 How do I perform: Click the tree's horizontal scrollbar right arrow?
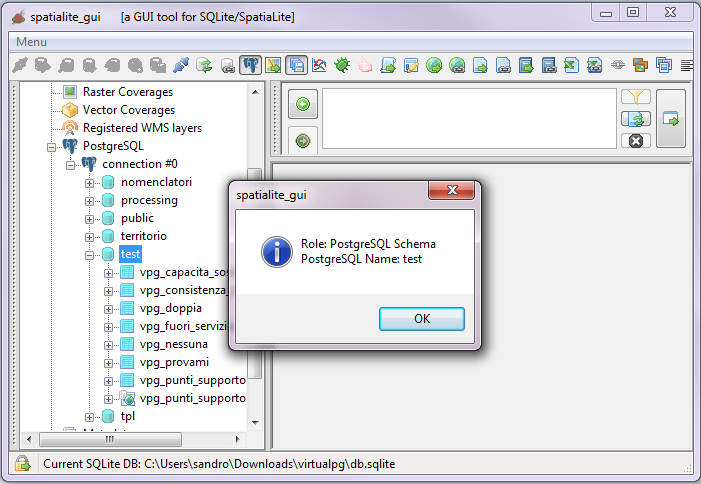click(x=237, y=439)
